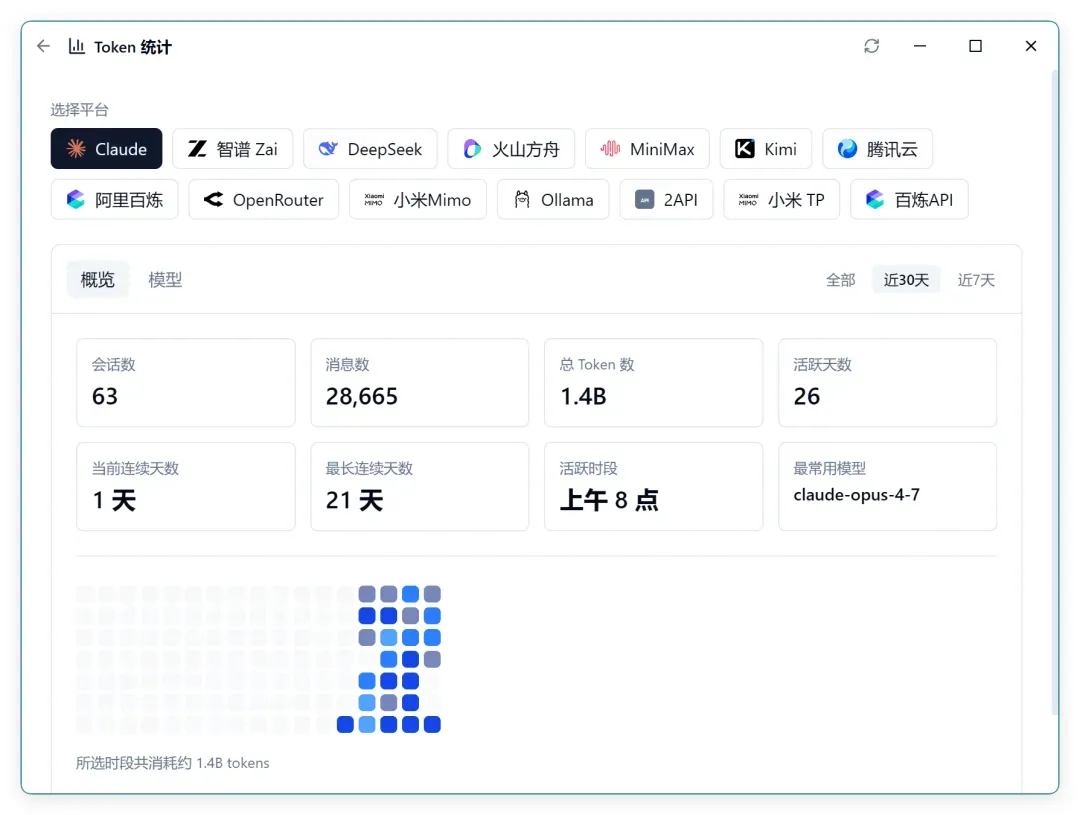This screenshot has height=815, width=1080.
Task: Click the 所选时段共消耗约 1.4B tokens text
Action: click(172, 763)
